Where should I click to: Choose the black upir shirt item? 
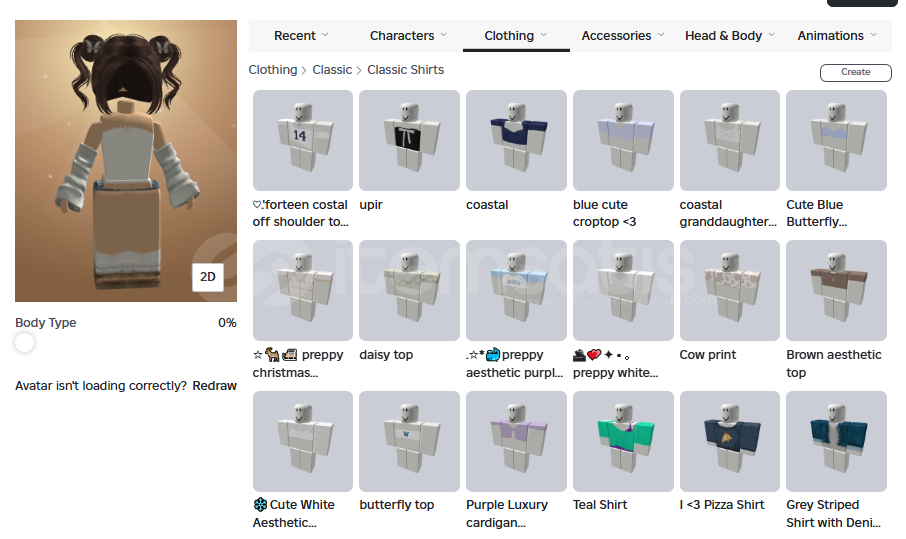pyautogui.click(x=409, y=140)
